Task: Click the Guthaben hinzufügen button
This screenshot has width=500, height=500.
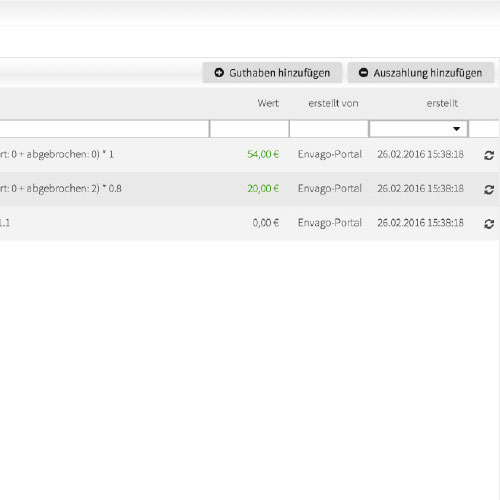Action: 272,72
